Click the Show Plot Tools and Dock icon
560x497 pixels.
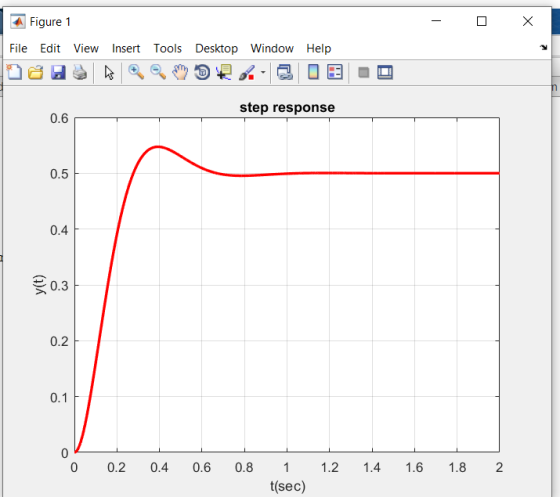[385, 72]
